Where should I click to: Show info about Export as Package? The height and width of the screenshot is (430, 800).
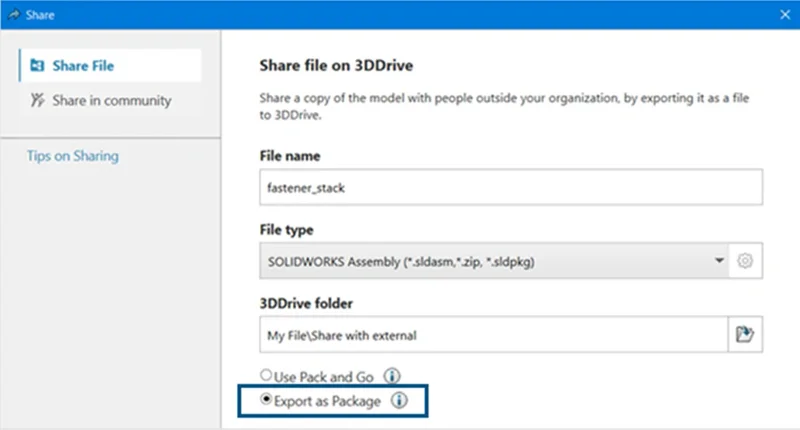click(399, 400)
